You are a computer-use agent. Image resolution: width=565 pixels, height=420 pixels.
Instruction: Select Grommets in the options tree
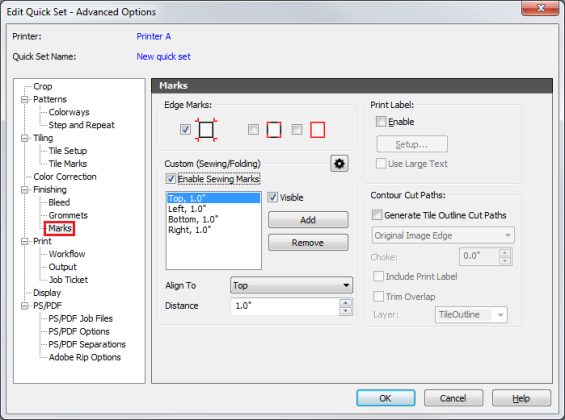(68, 215)
